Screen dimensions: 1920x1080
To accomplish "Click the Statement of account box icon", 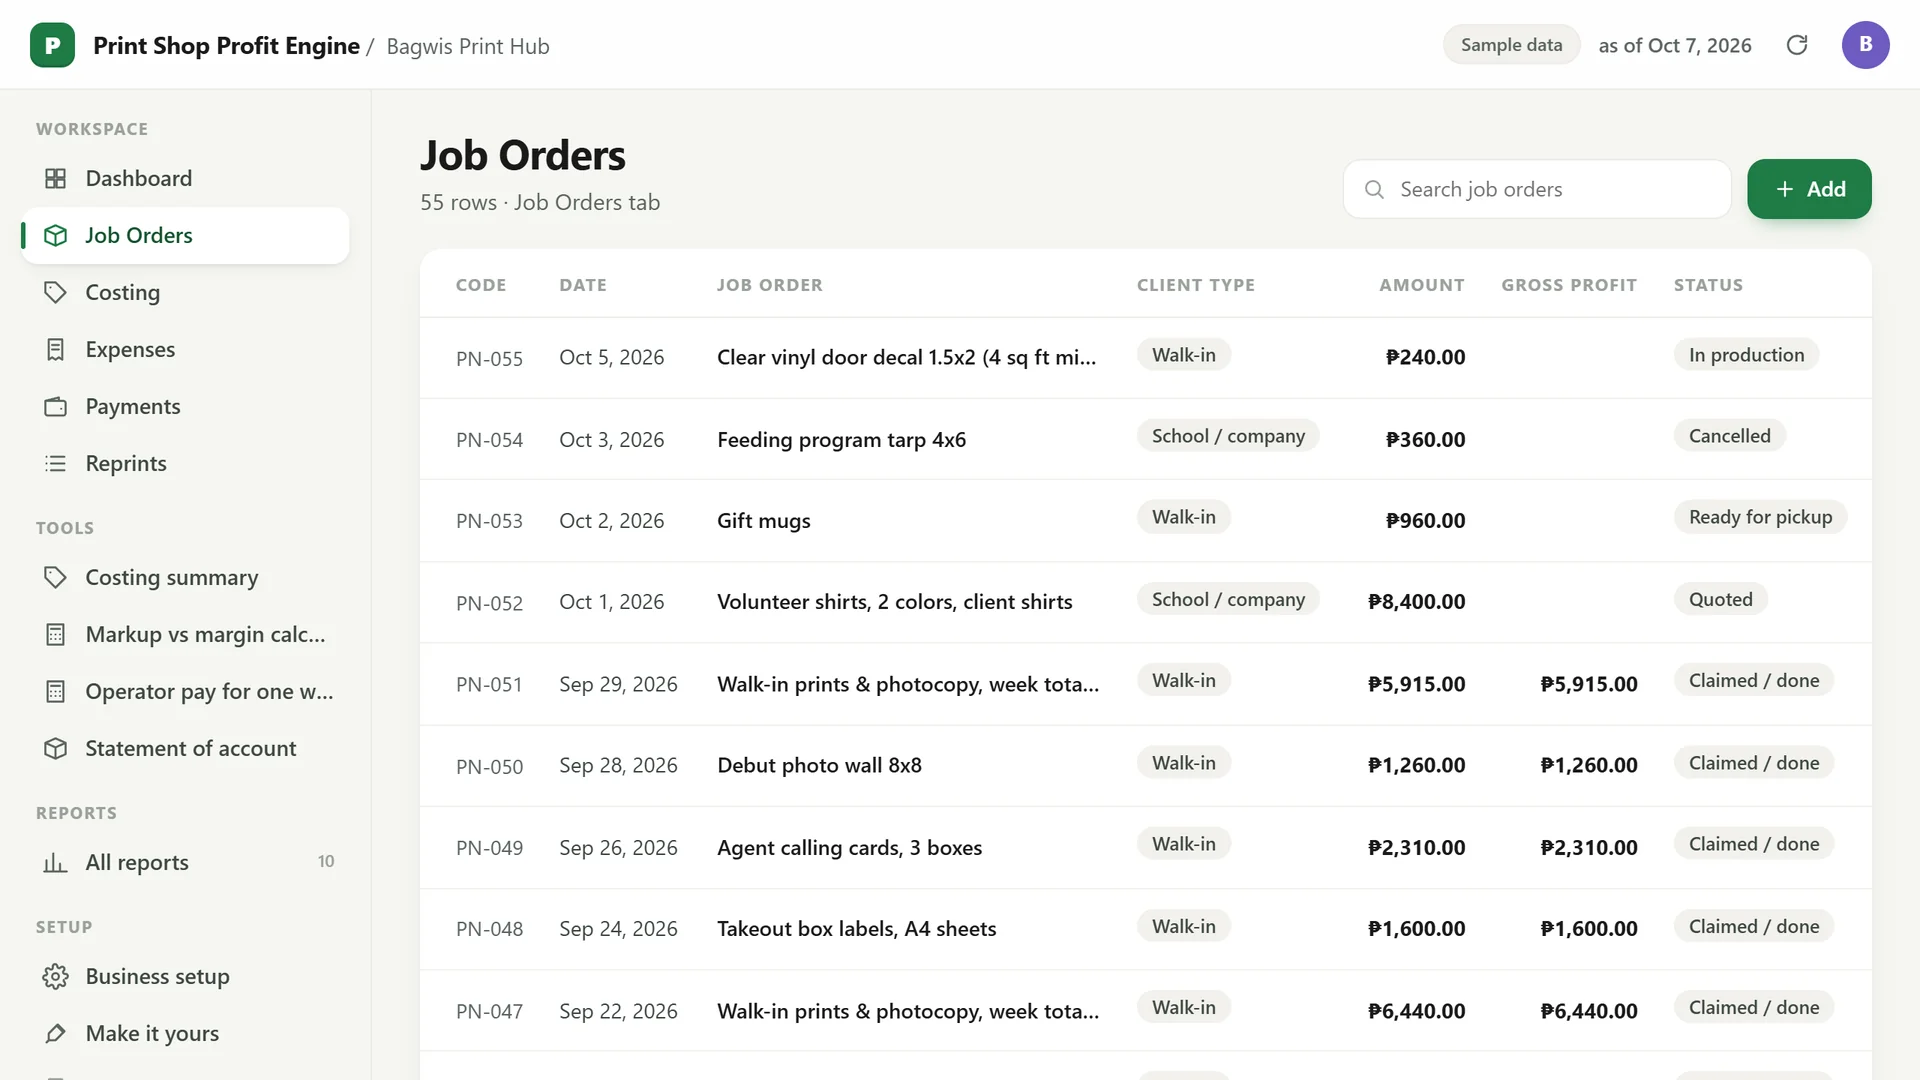I will tap(56, 748).
